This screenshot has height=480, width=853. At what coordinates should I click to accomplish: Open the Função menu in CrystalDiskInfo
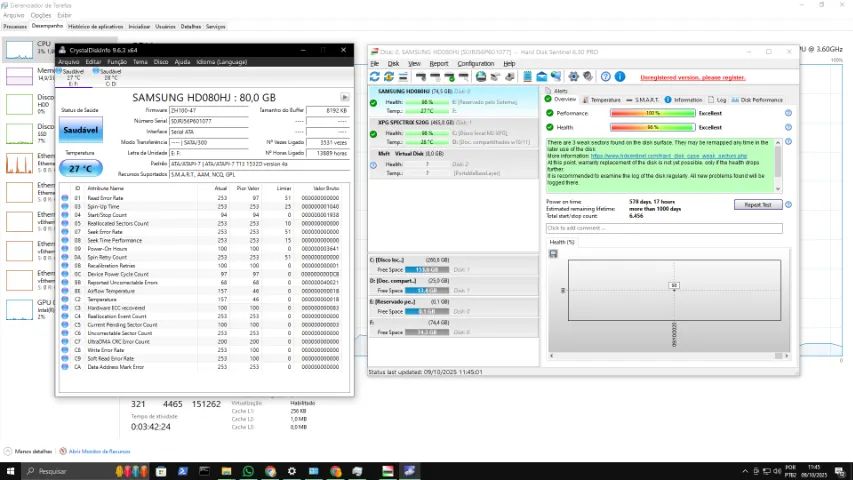tap(117, 61)
